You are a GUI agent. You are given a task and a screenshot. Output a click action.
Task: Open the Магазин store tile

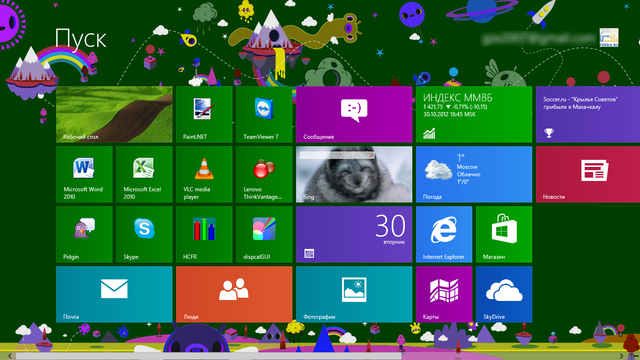[x=504, y=234]
